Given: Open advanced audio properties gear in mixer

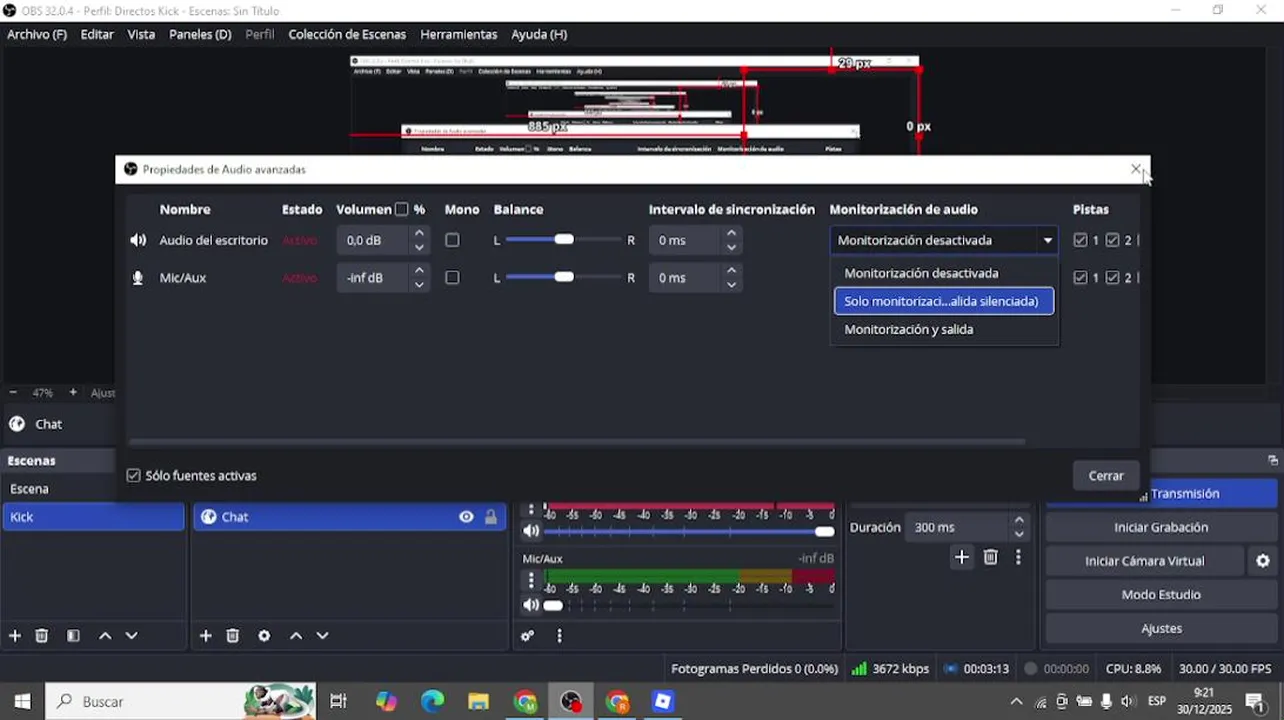Looking at the screenshot, I should pos(528,636).
